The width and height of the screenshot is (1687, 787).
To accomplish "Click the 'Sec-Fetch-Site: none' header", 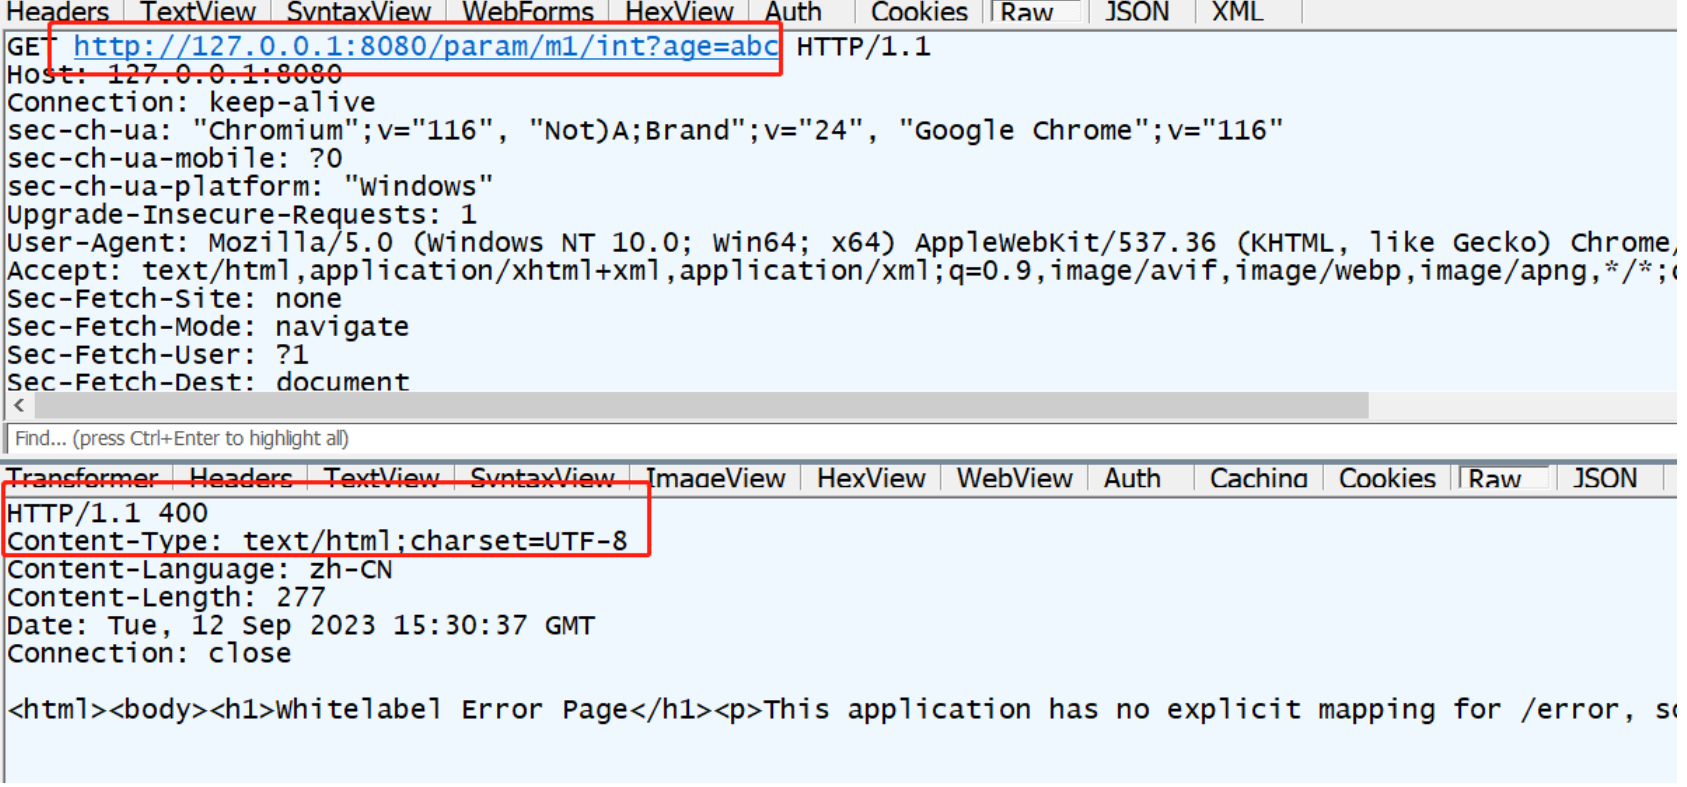I will pos(174,298).
